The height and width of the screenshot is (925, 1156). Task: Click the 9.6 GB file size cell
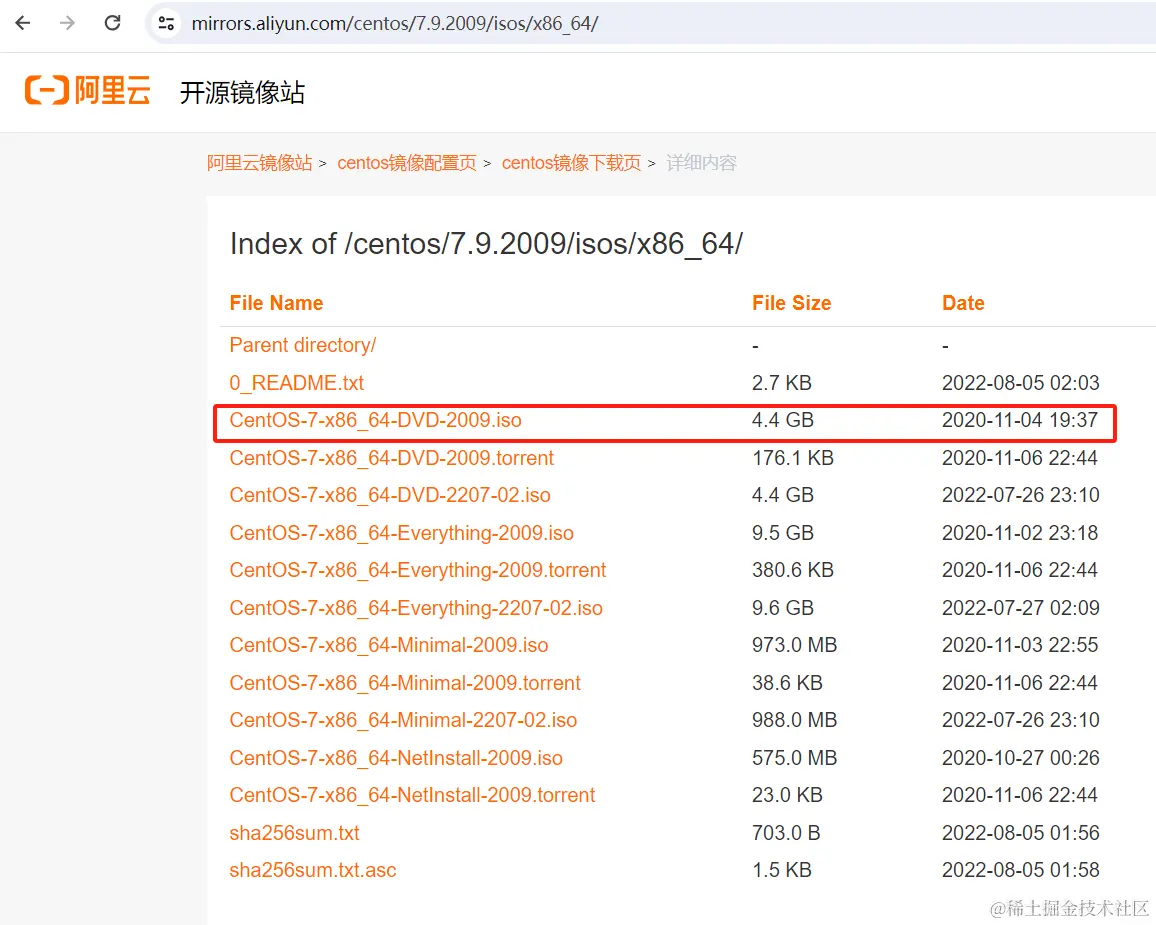(x=783, y=608)
